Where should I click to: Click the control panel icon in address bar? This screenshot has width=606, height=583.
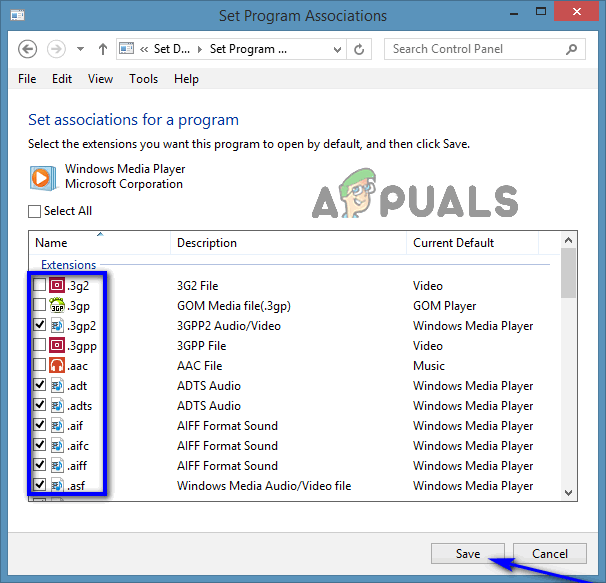[126, 49]
